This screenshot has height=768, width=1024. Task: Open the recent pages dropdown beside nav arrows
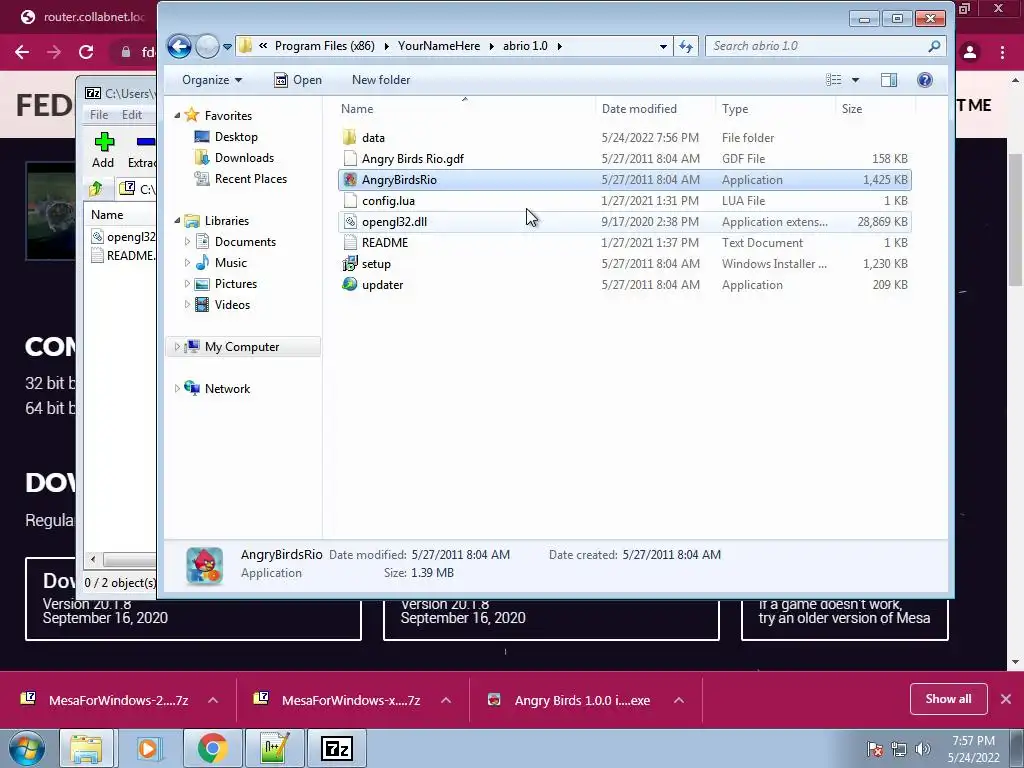(227, 46)
